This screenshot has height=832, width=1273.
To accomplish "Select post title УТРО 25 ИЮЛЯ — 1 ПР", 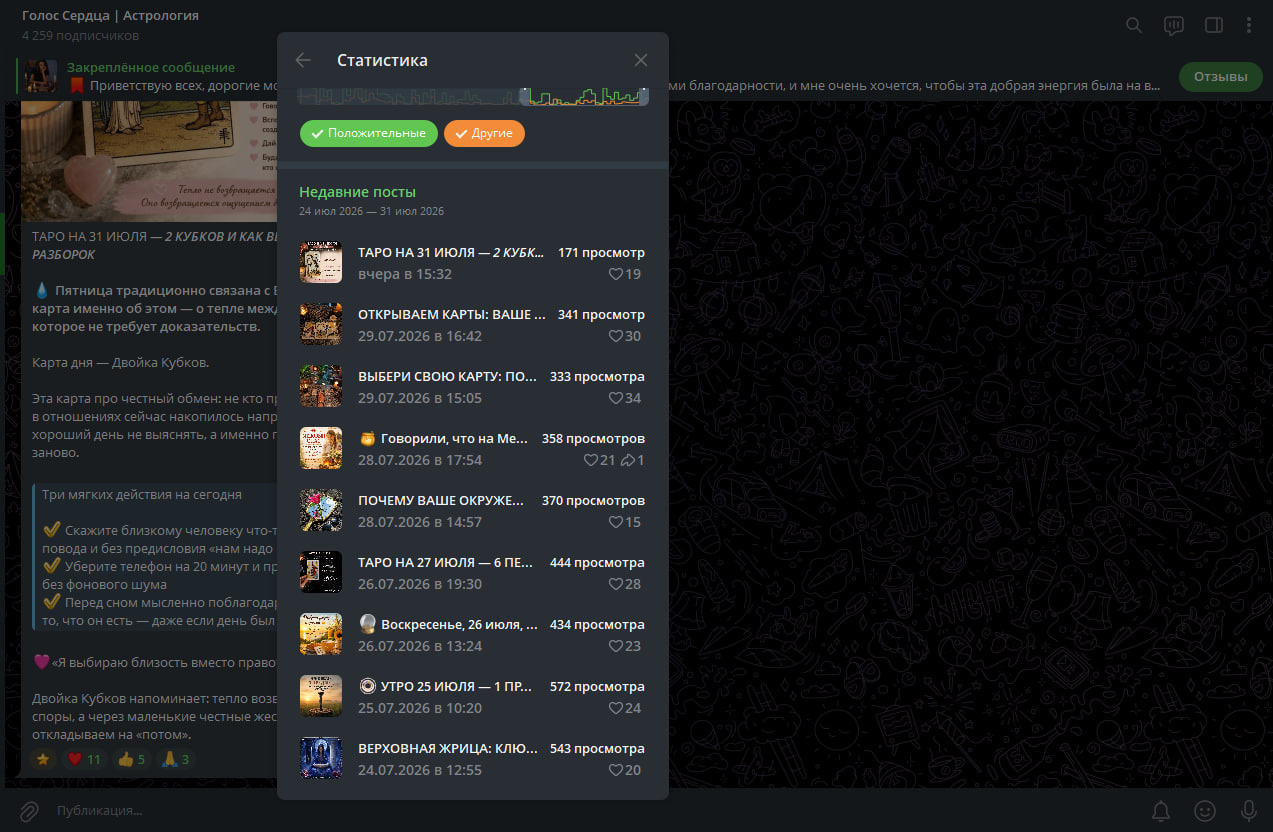I will pos(446,687).
